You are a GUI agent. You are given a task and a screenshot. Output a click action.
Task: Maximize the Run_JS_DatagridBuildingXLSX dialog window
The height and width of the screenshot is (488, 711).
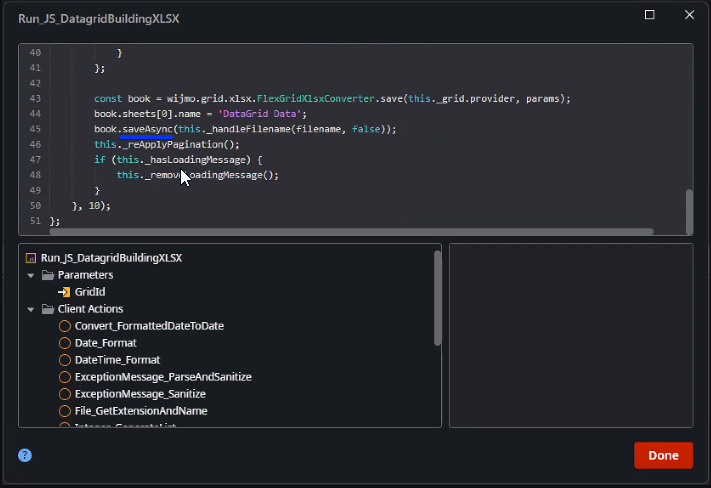click(x=650, y=15)
